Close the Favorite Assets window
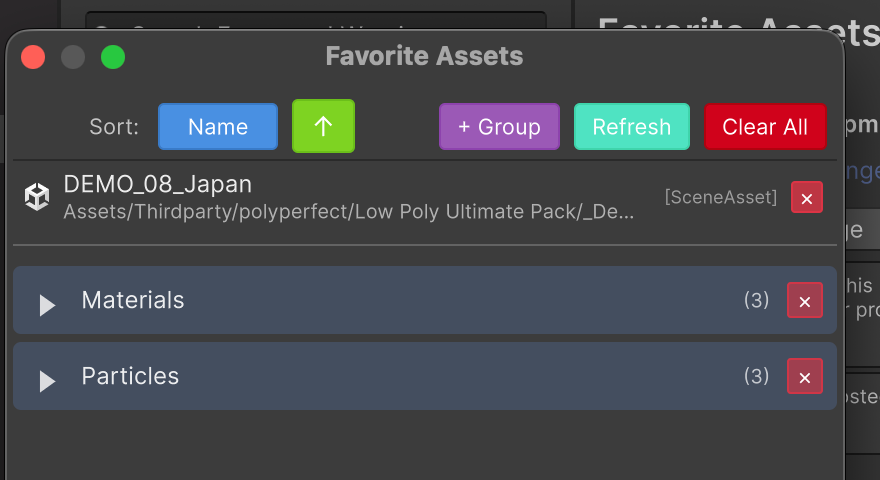The height and width of the screenshot is (480, 880). [33, 57]
